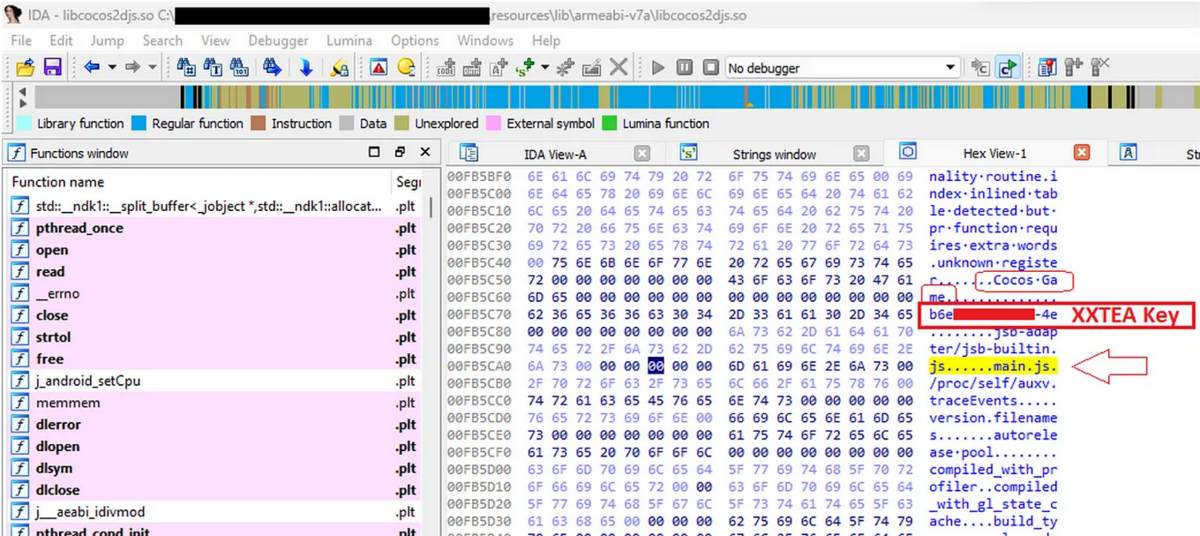Float the Functions window panel
This screenshot has width=1200, height=536.
399,152
